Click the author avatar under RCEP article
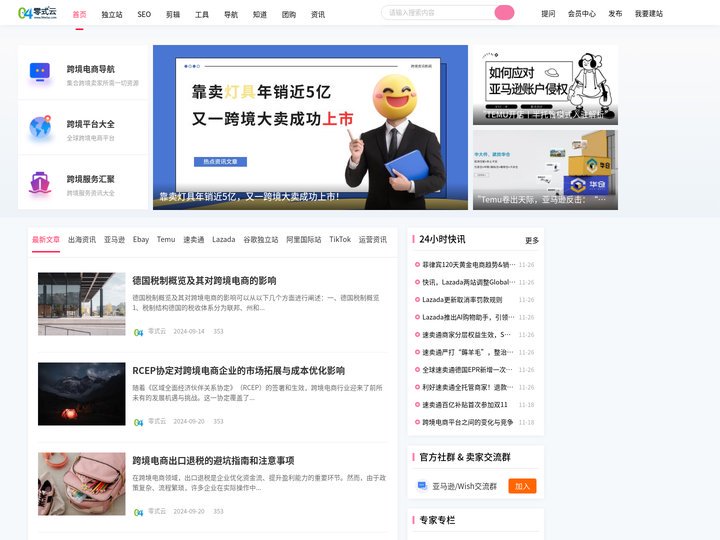This screenshot has width=720, height=540. (138, 422)
